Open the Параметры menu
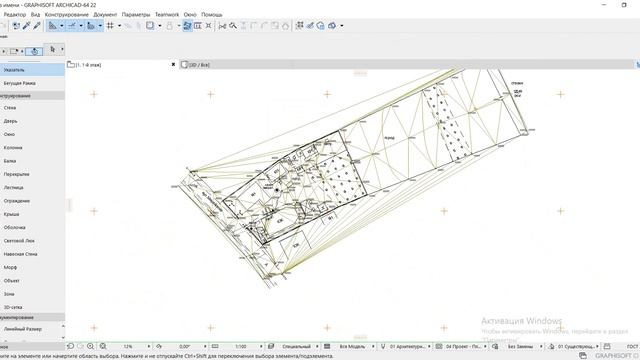The width and height of the screenshot is (640, 360). [x=136, y=15]
